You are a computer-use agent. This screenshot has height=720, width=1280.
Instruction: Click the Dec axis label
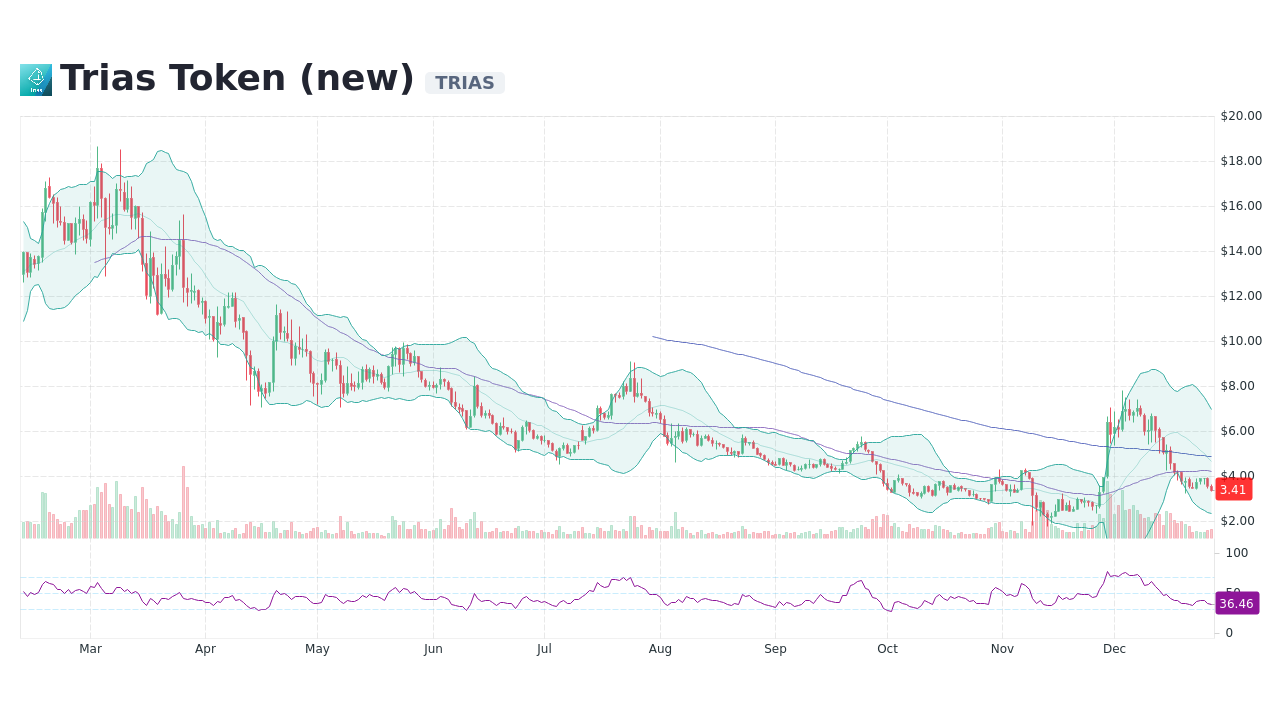pos(1114,648)
